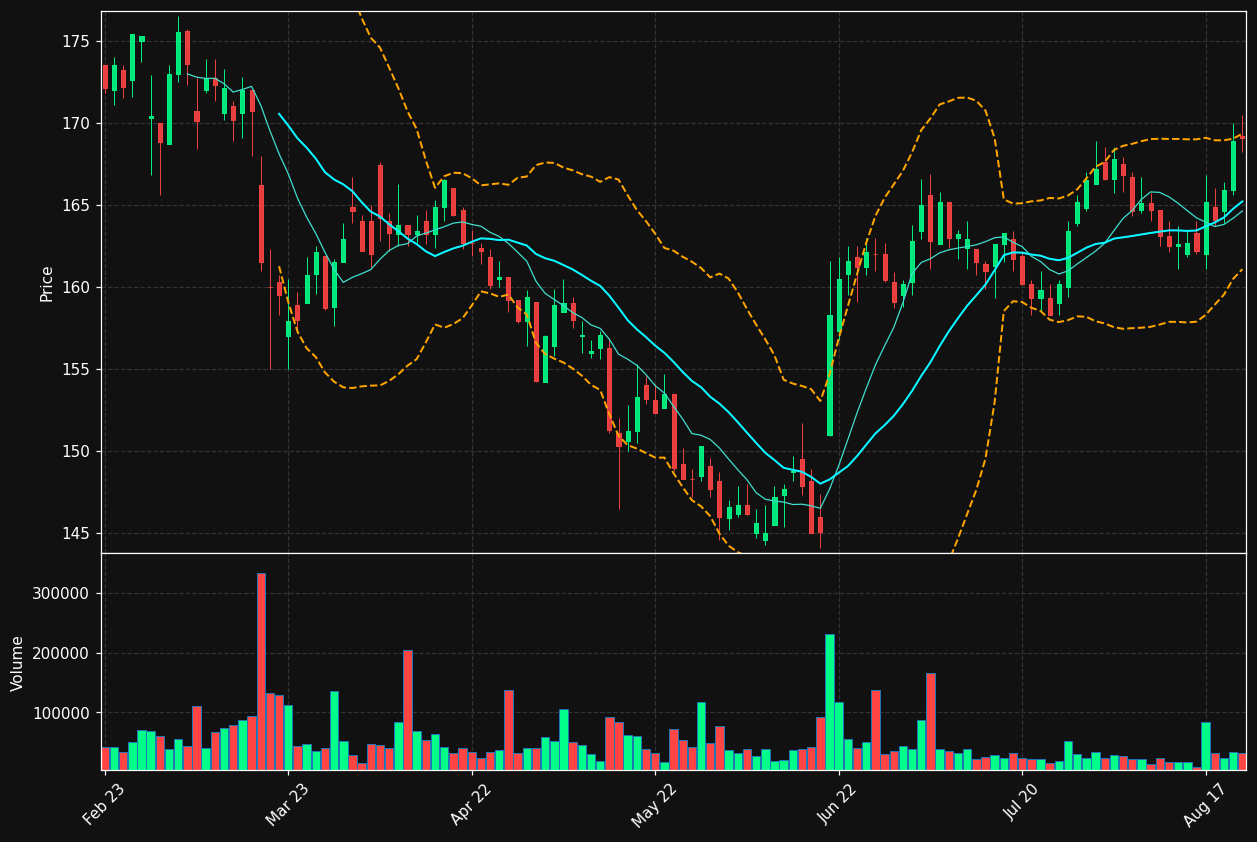Click the tallest red volume bar above 300000

[261, 671]
